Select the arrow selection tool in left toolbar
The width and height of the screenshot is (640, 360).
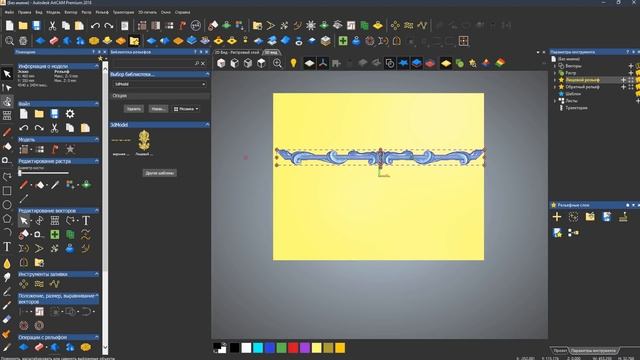(7, 74)
